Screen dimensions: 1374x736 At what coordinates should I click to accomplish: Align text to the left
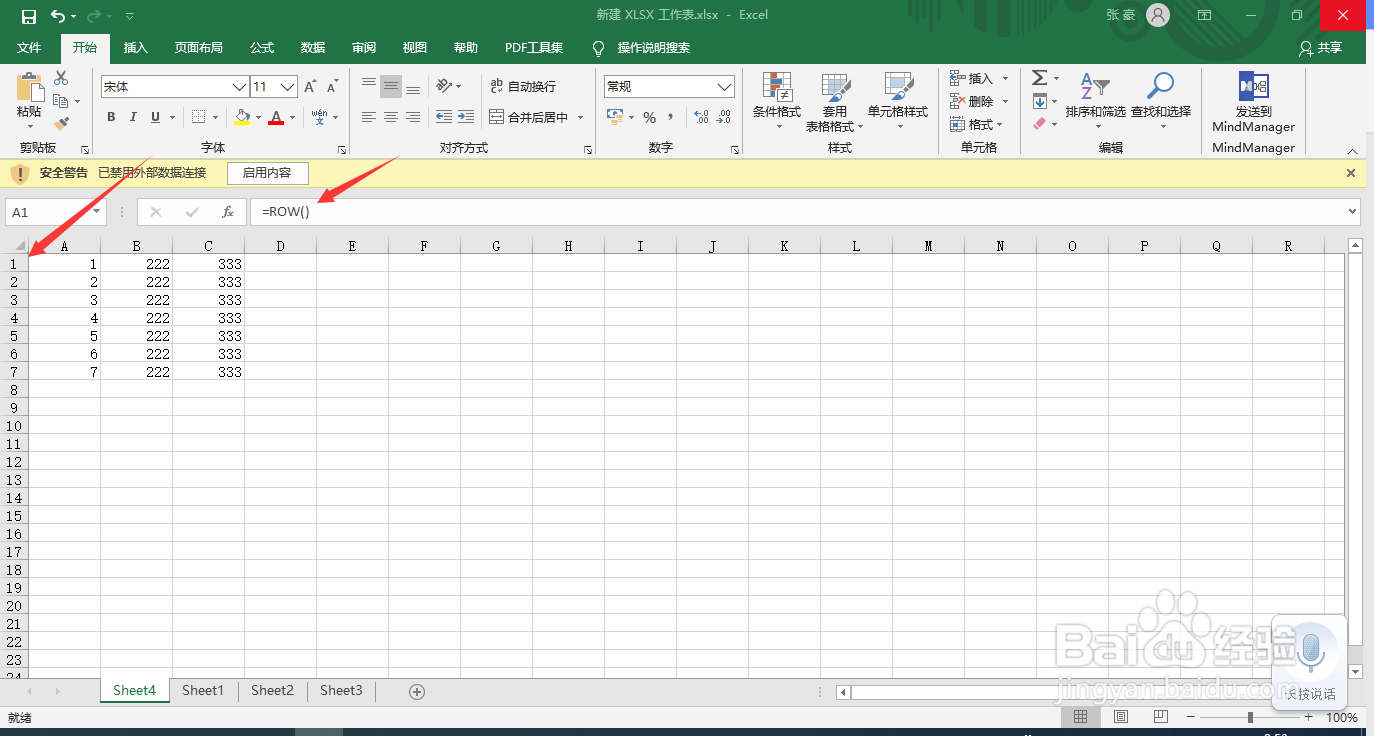(369, 117)
